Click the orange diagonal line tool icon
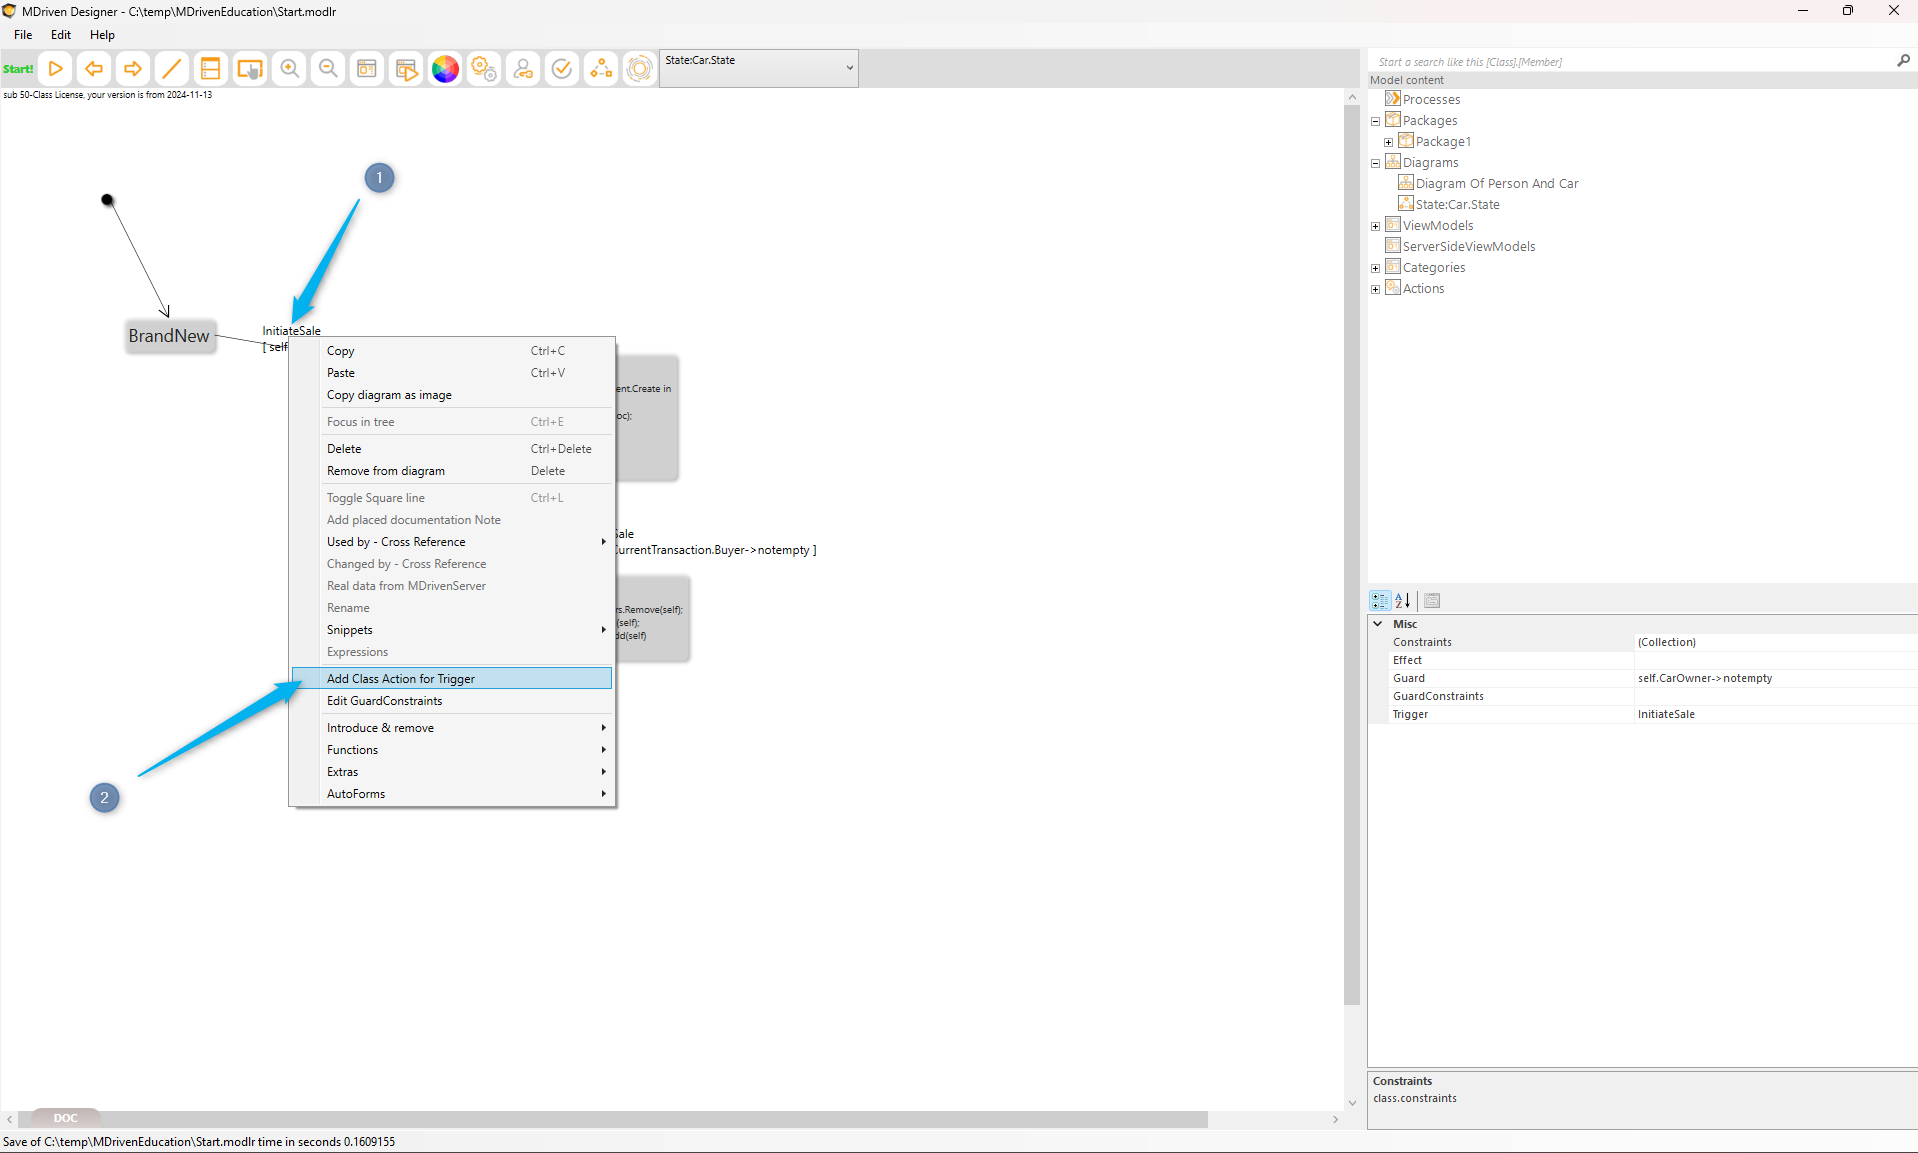Viewport: 1918px width, 1153px height. (x=172, y=69)
